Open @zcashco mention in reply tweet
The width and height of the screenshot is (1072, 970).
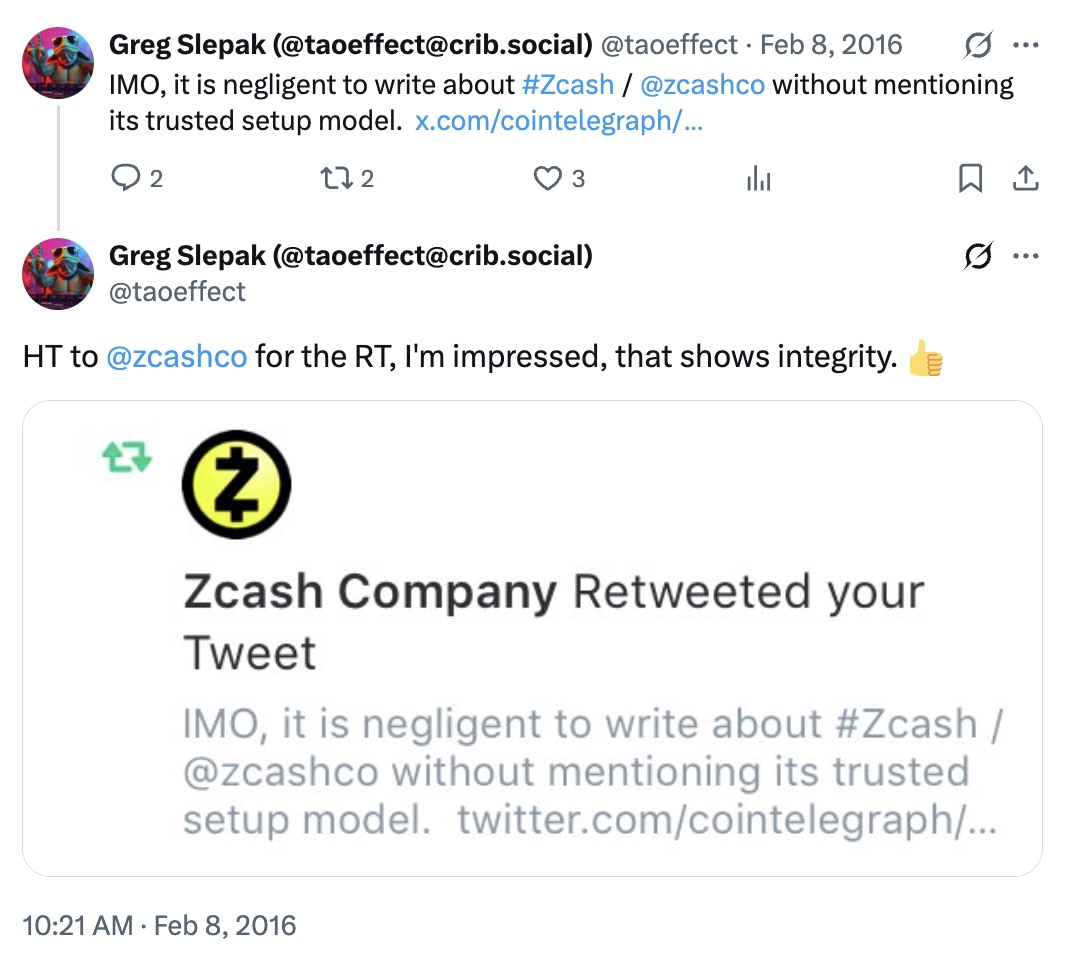pos(176,357)
